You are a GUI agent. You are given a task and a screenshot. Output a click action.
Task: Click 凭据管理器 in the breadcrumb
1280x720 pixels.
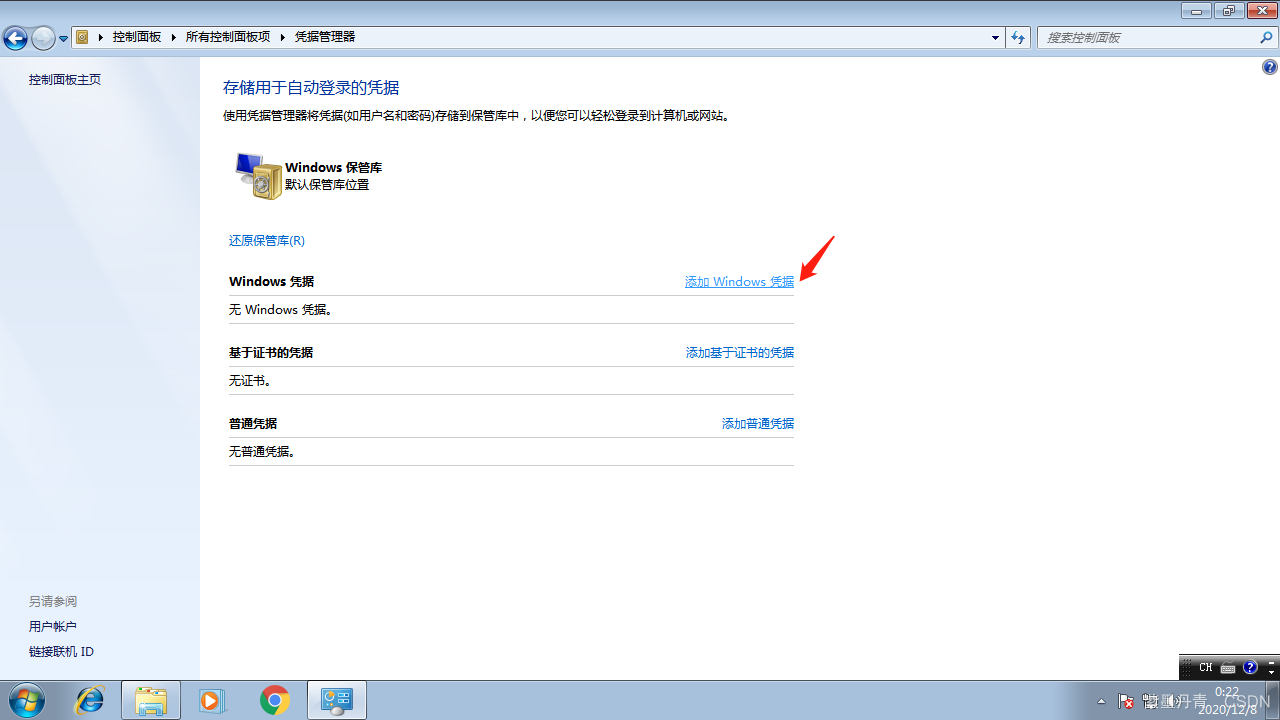(x=325, y=37)
